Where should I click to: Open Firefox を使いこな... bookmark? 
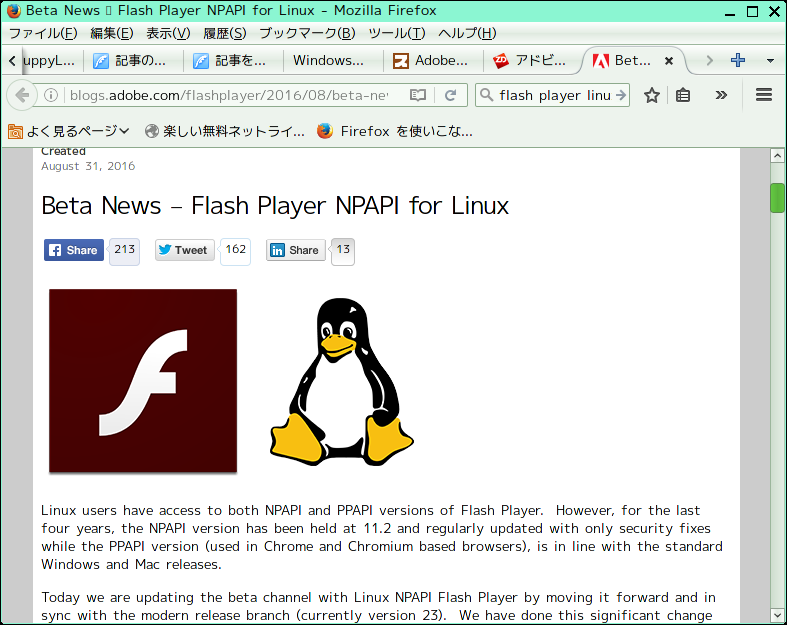point(395,131)
